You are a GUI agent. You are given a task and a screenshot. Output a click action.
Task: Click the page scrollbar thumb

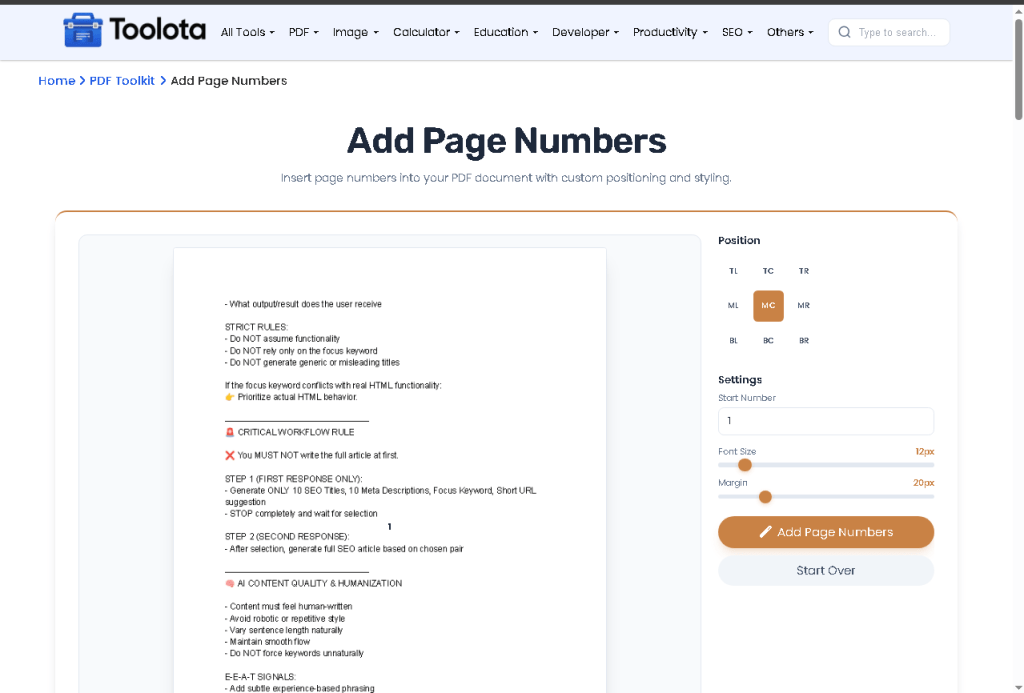(1018, 69)
